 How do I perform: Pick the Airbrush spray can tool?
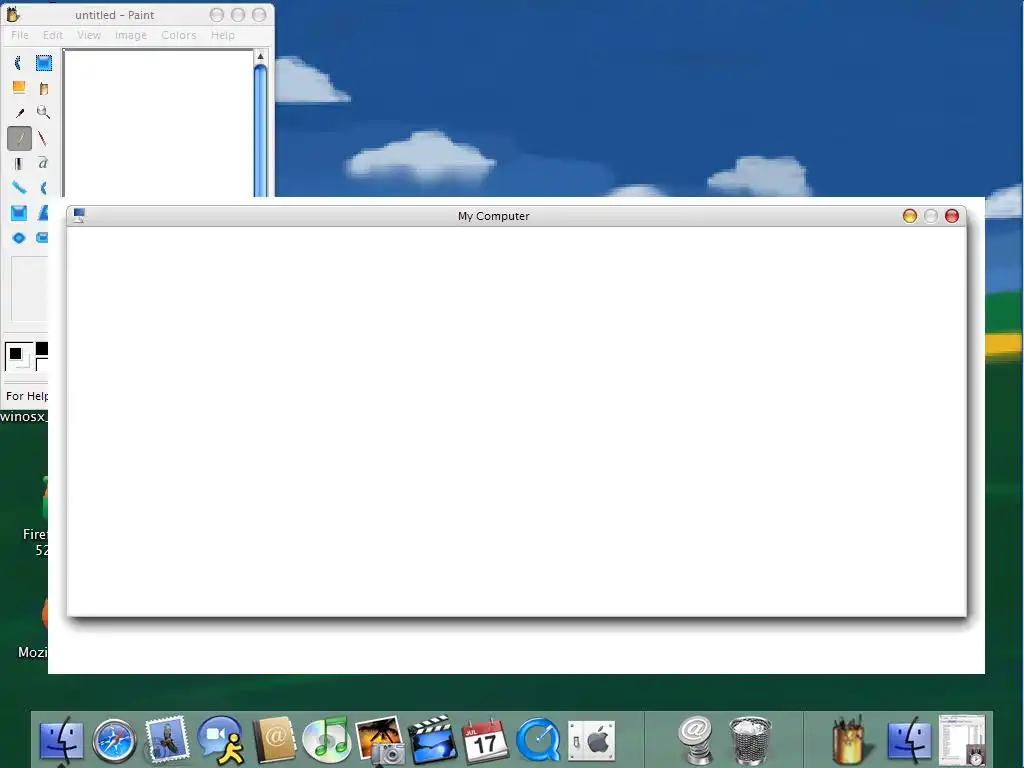click(x=19, y=163)
